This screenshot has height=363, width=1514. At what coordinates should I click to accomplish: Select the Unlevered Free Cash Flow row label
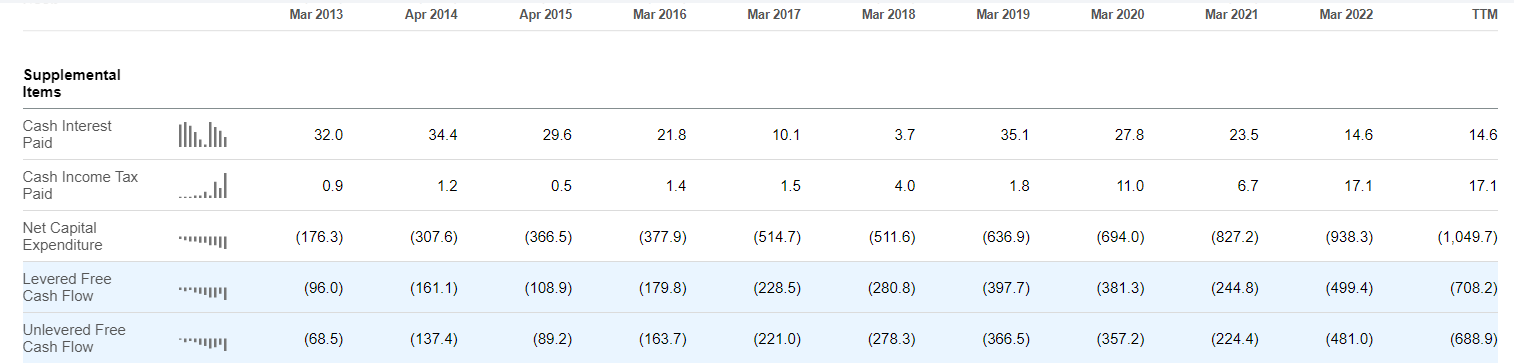pos(74,338)
